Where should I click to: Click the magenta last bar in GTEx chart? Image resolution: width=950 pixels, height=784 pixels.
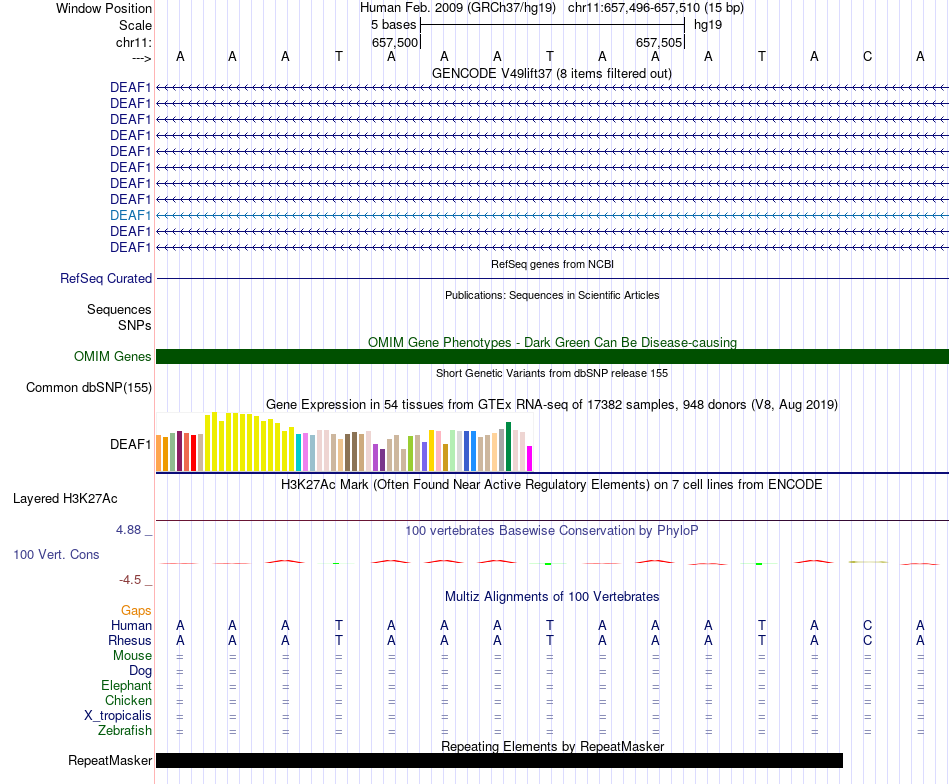click(x=530, y=459)
